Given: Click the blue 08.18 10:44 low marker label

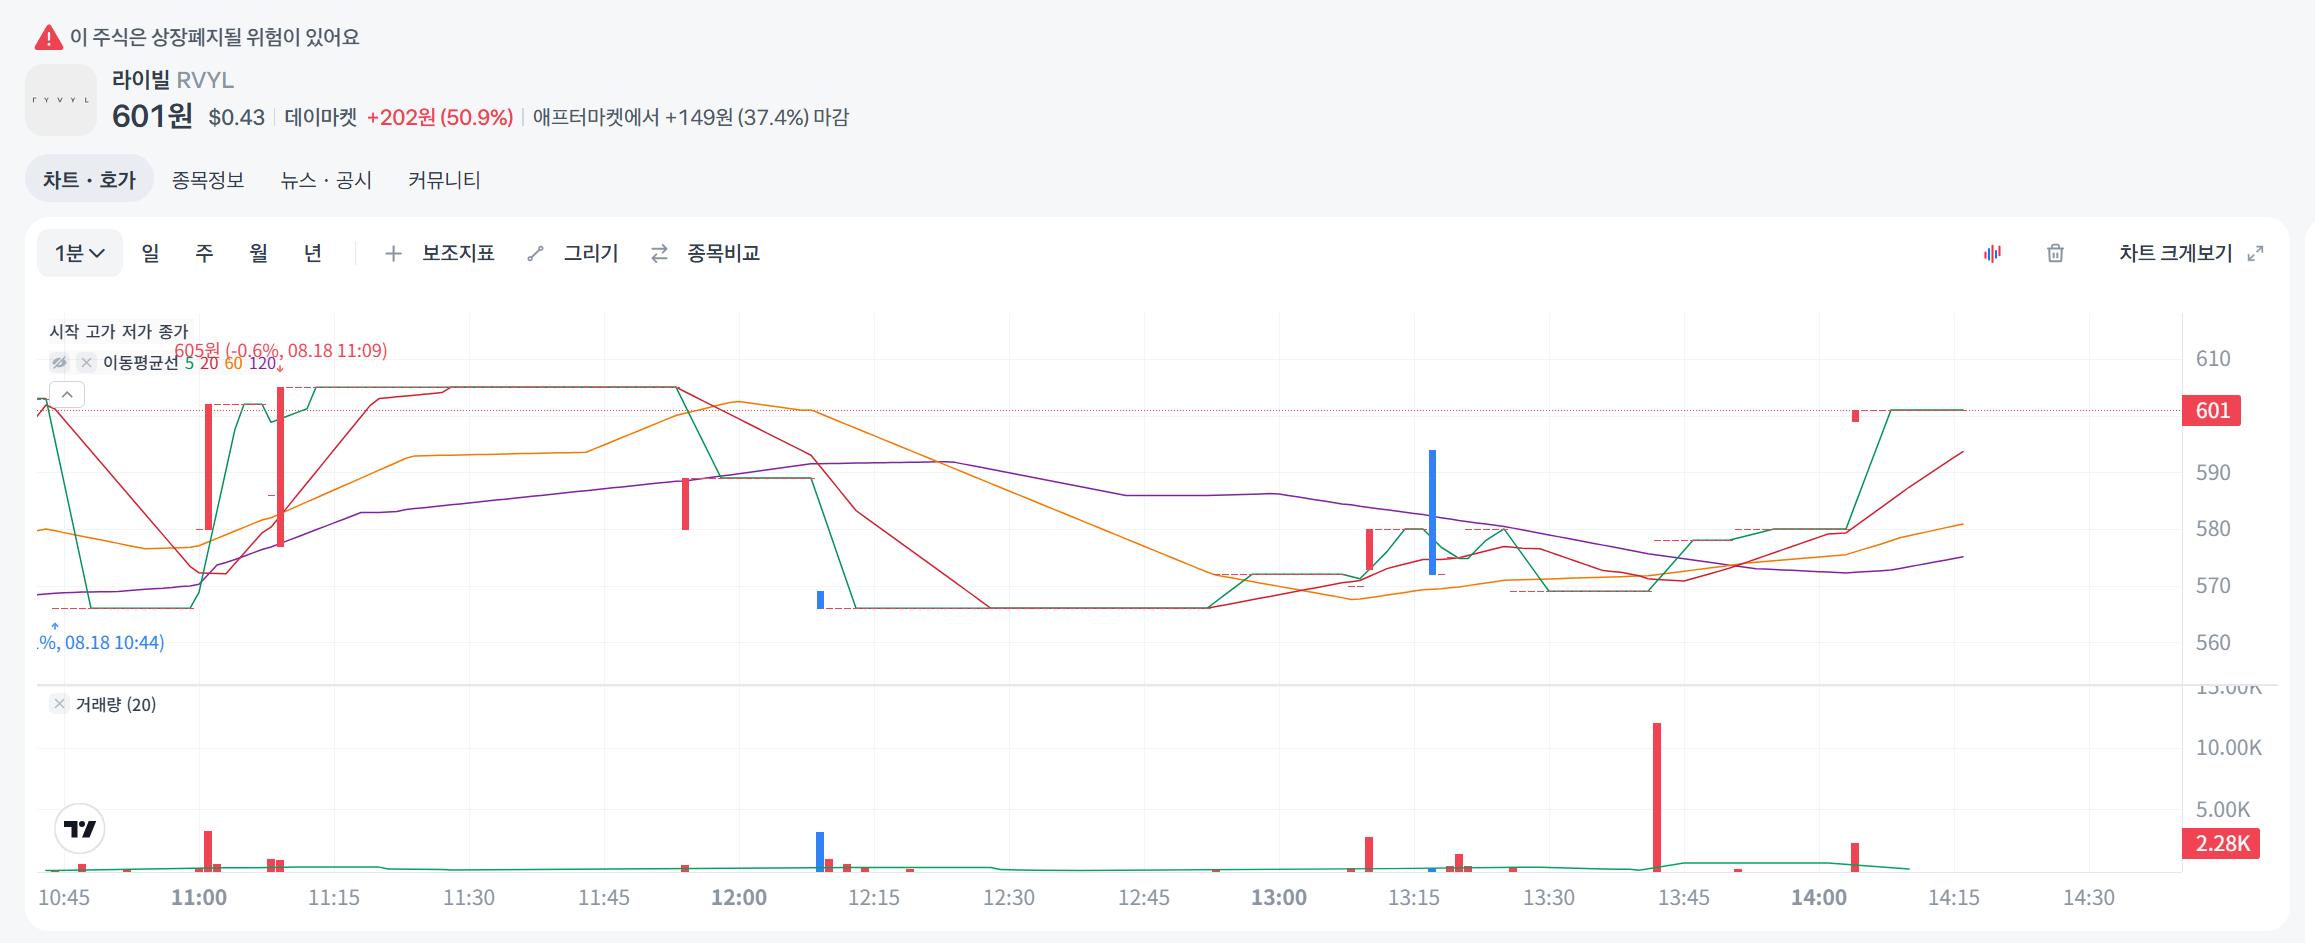Looking at the screenshot, I should point(101,642).
